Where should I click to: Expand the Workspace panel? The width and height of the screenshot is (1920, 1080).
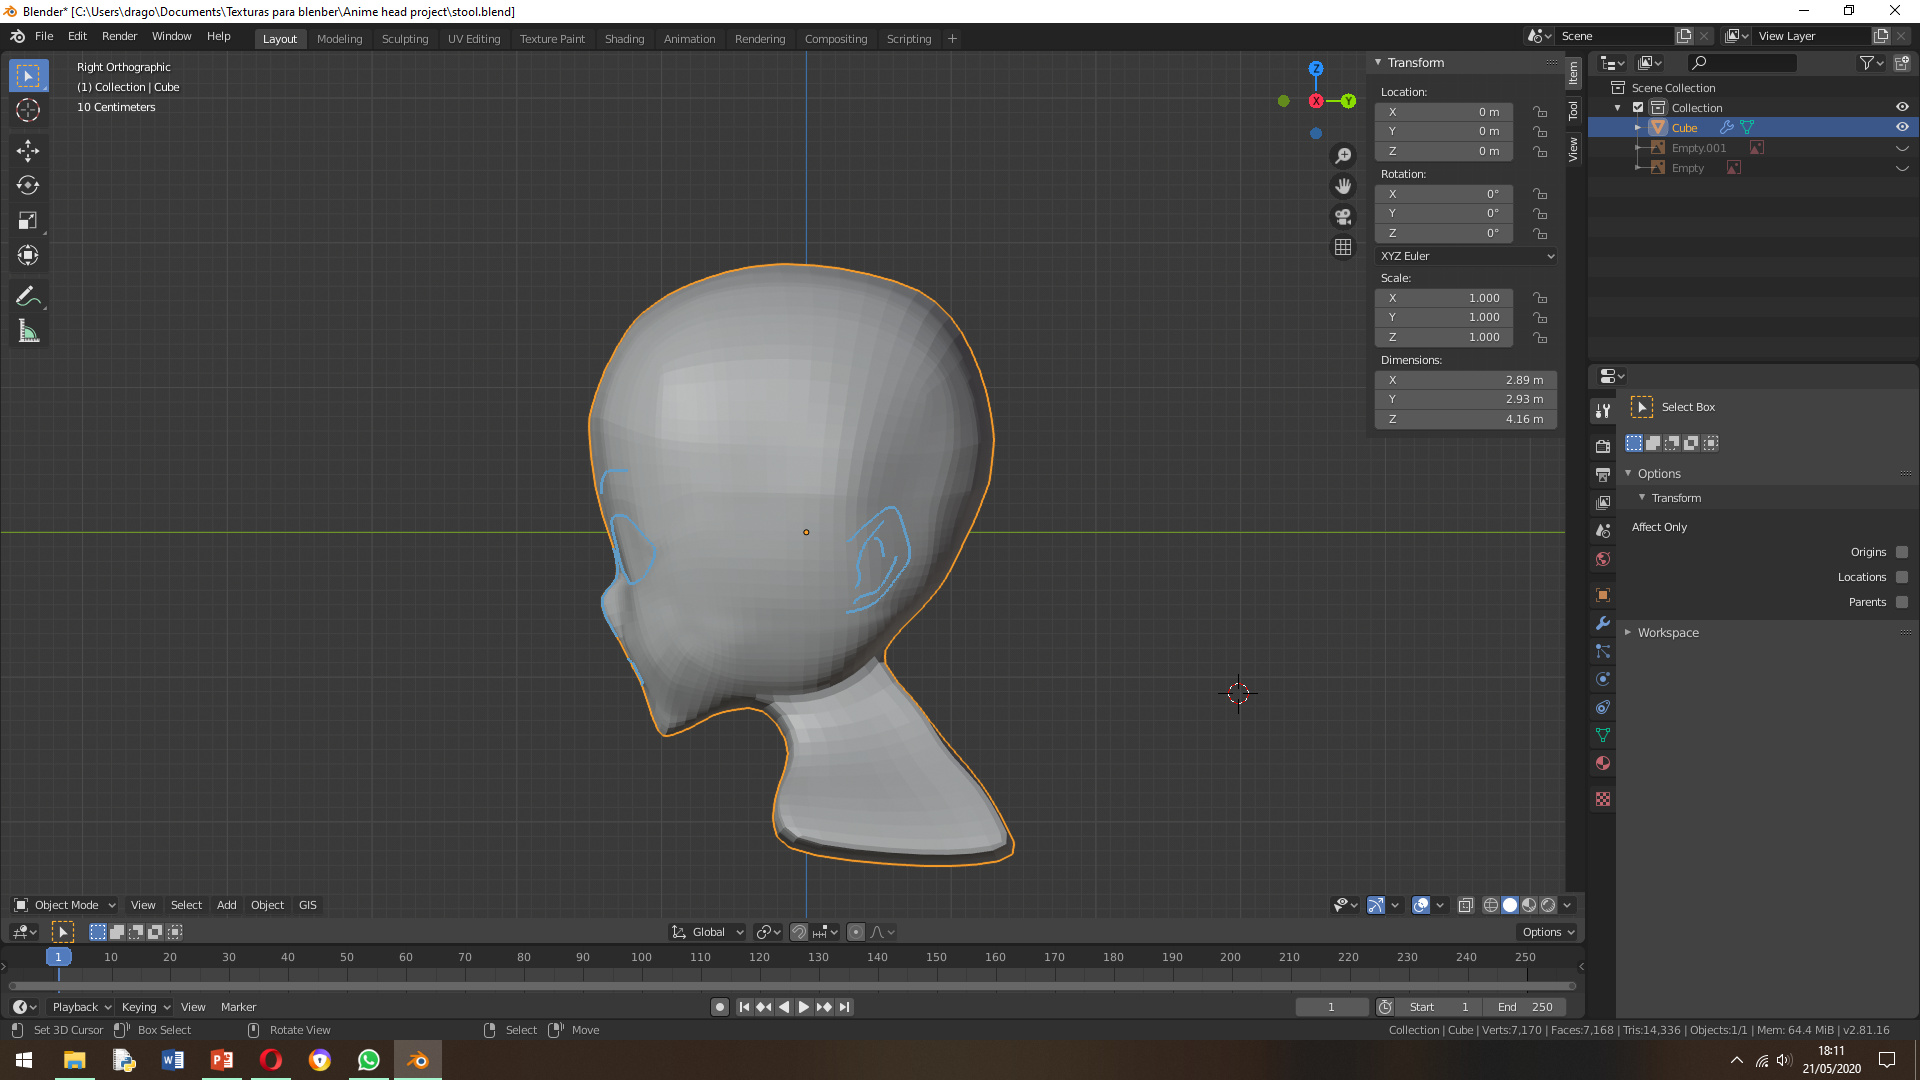click(x=1667, y=633)
